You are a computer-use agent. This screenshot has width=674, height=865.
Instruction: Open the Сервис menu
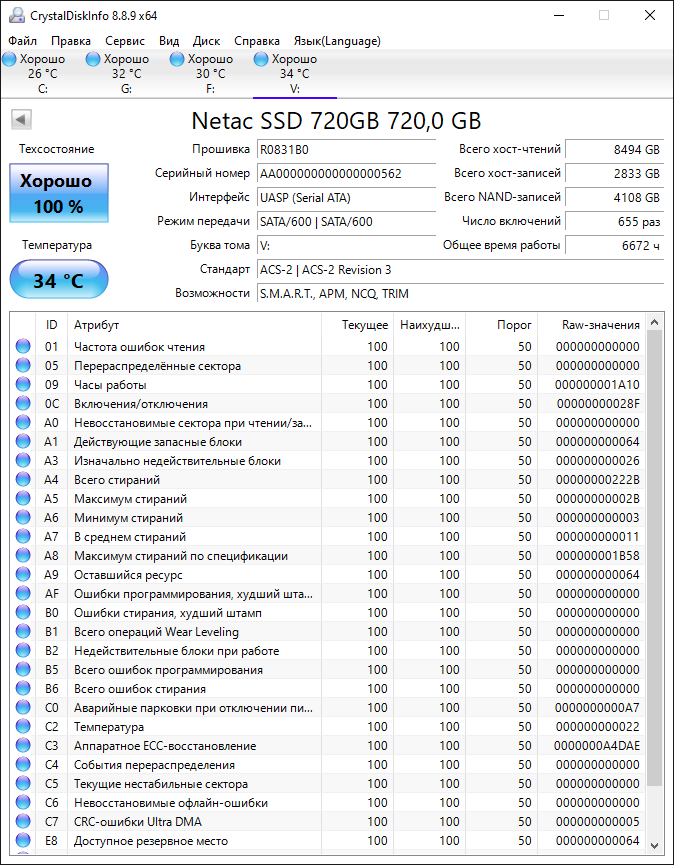click(x=125, y=41)
